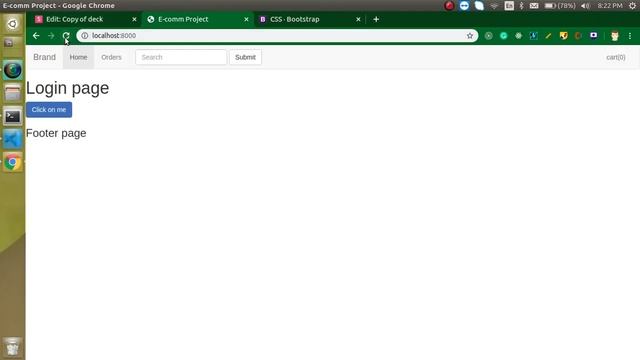
Task: Click the Bluetooth indicator icon
Action: 521,6
